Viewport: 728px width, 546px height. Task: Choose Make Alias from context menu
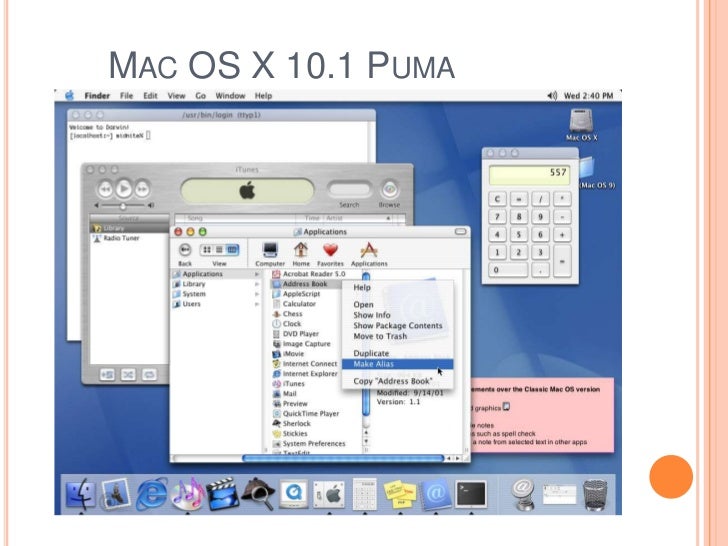click(x=397, y=364)
